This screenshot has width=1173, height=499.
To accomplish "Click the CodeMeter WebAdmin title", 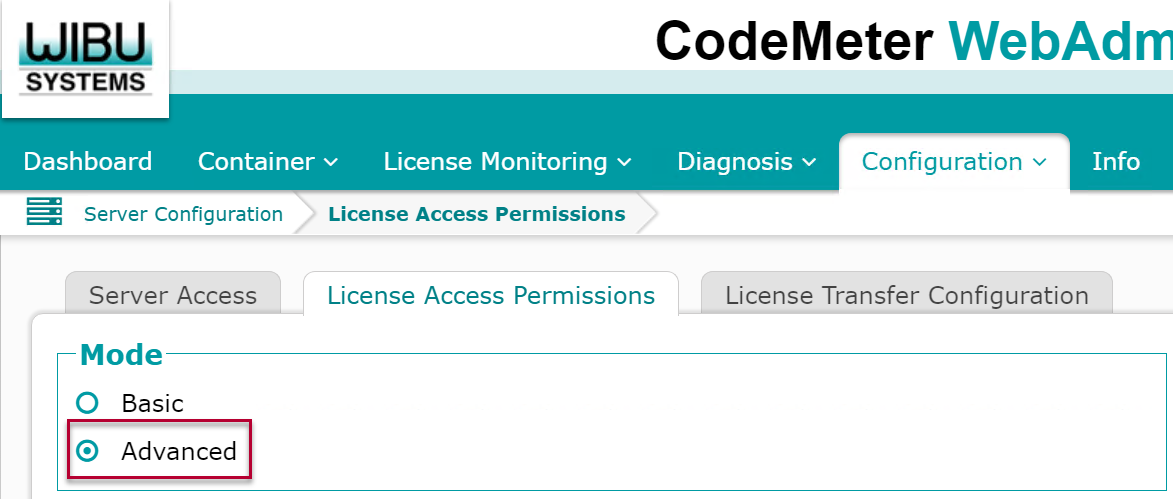I will 914,40.
